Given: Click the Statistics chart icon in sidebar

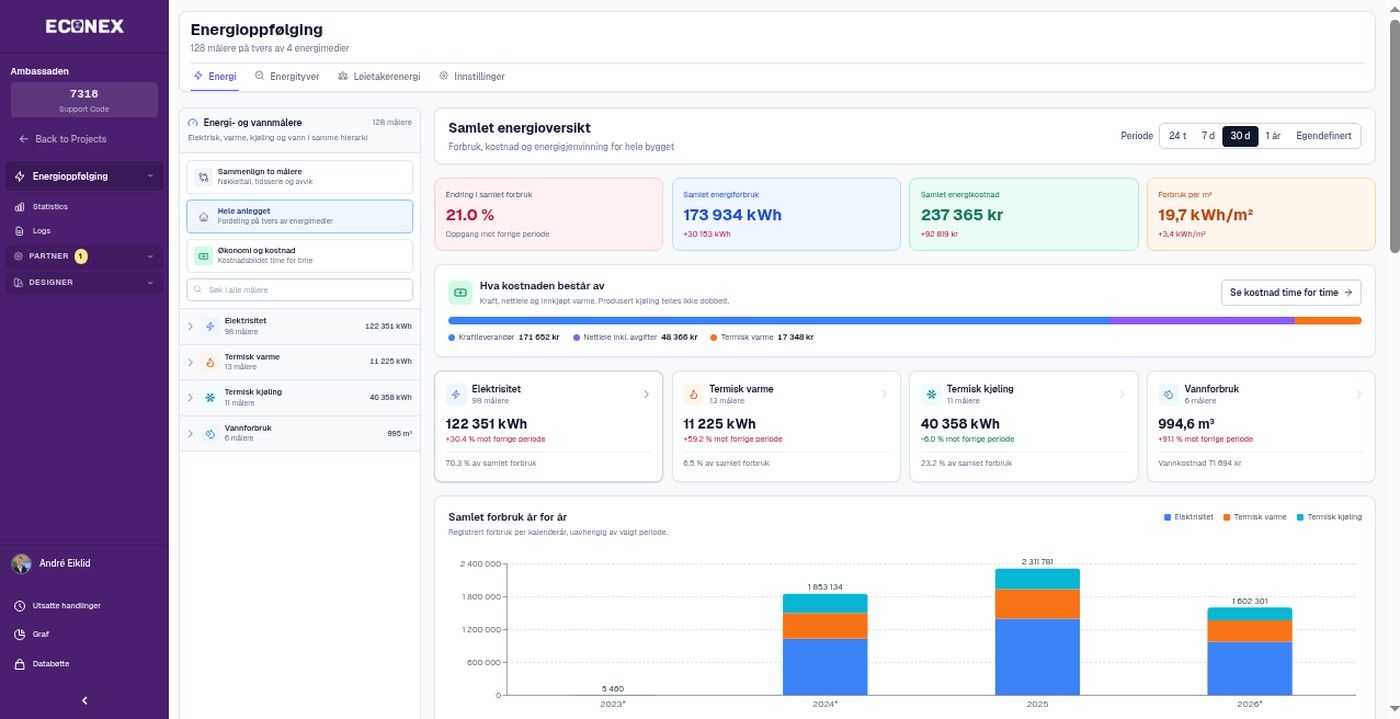Looking at the screenshot, I should 19,207.
